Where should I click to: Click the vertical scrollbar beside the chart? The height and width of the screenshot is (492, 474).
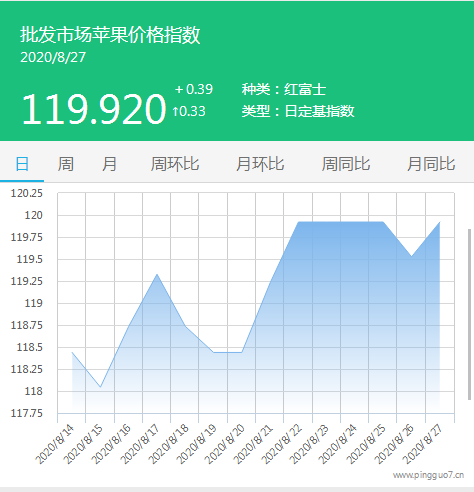470,314
